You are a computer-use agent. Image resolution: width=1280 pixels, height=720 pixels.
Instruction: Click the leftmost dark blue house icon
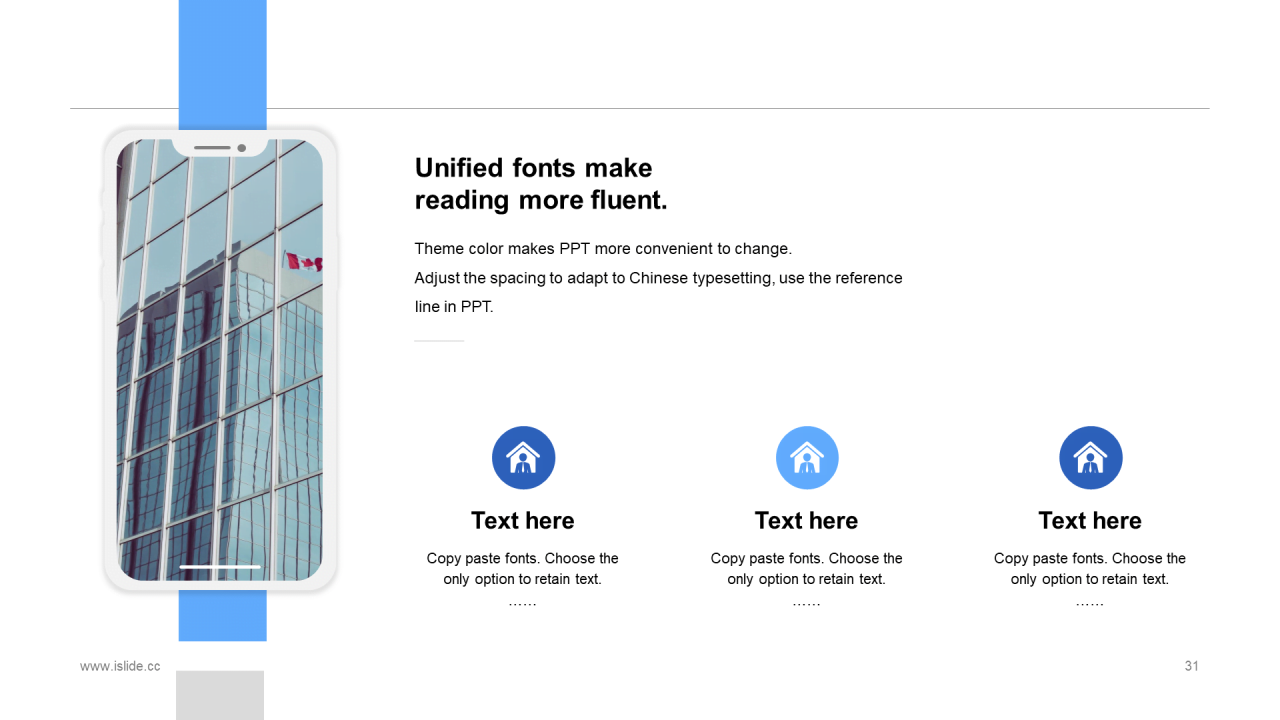[x=523, y=458]
